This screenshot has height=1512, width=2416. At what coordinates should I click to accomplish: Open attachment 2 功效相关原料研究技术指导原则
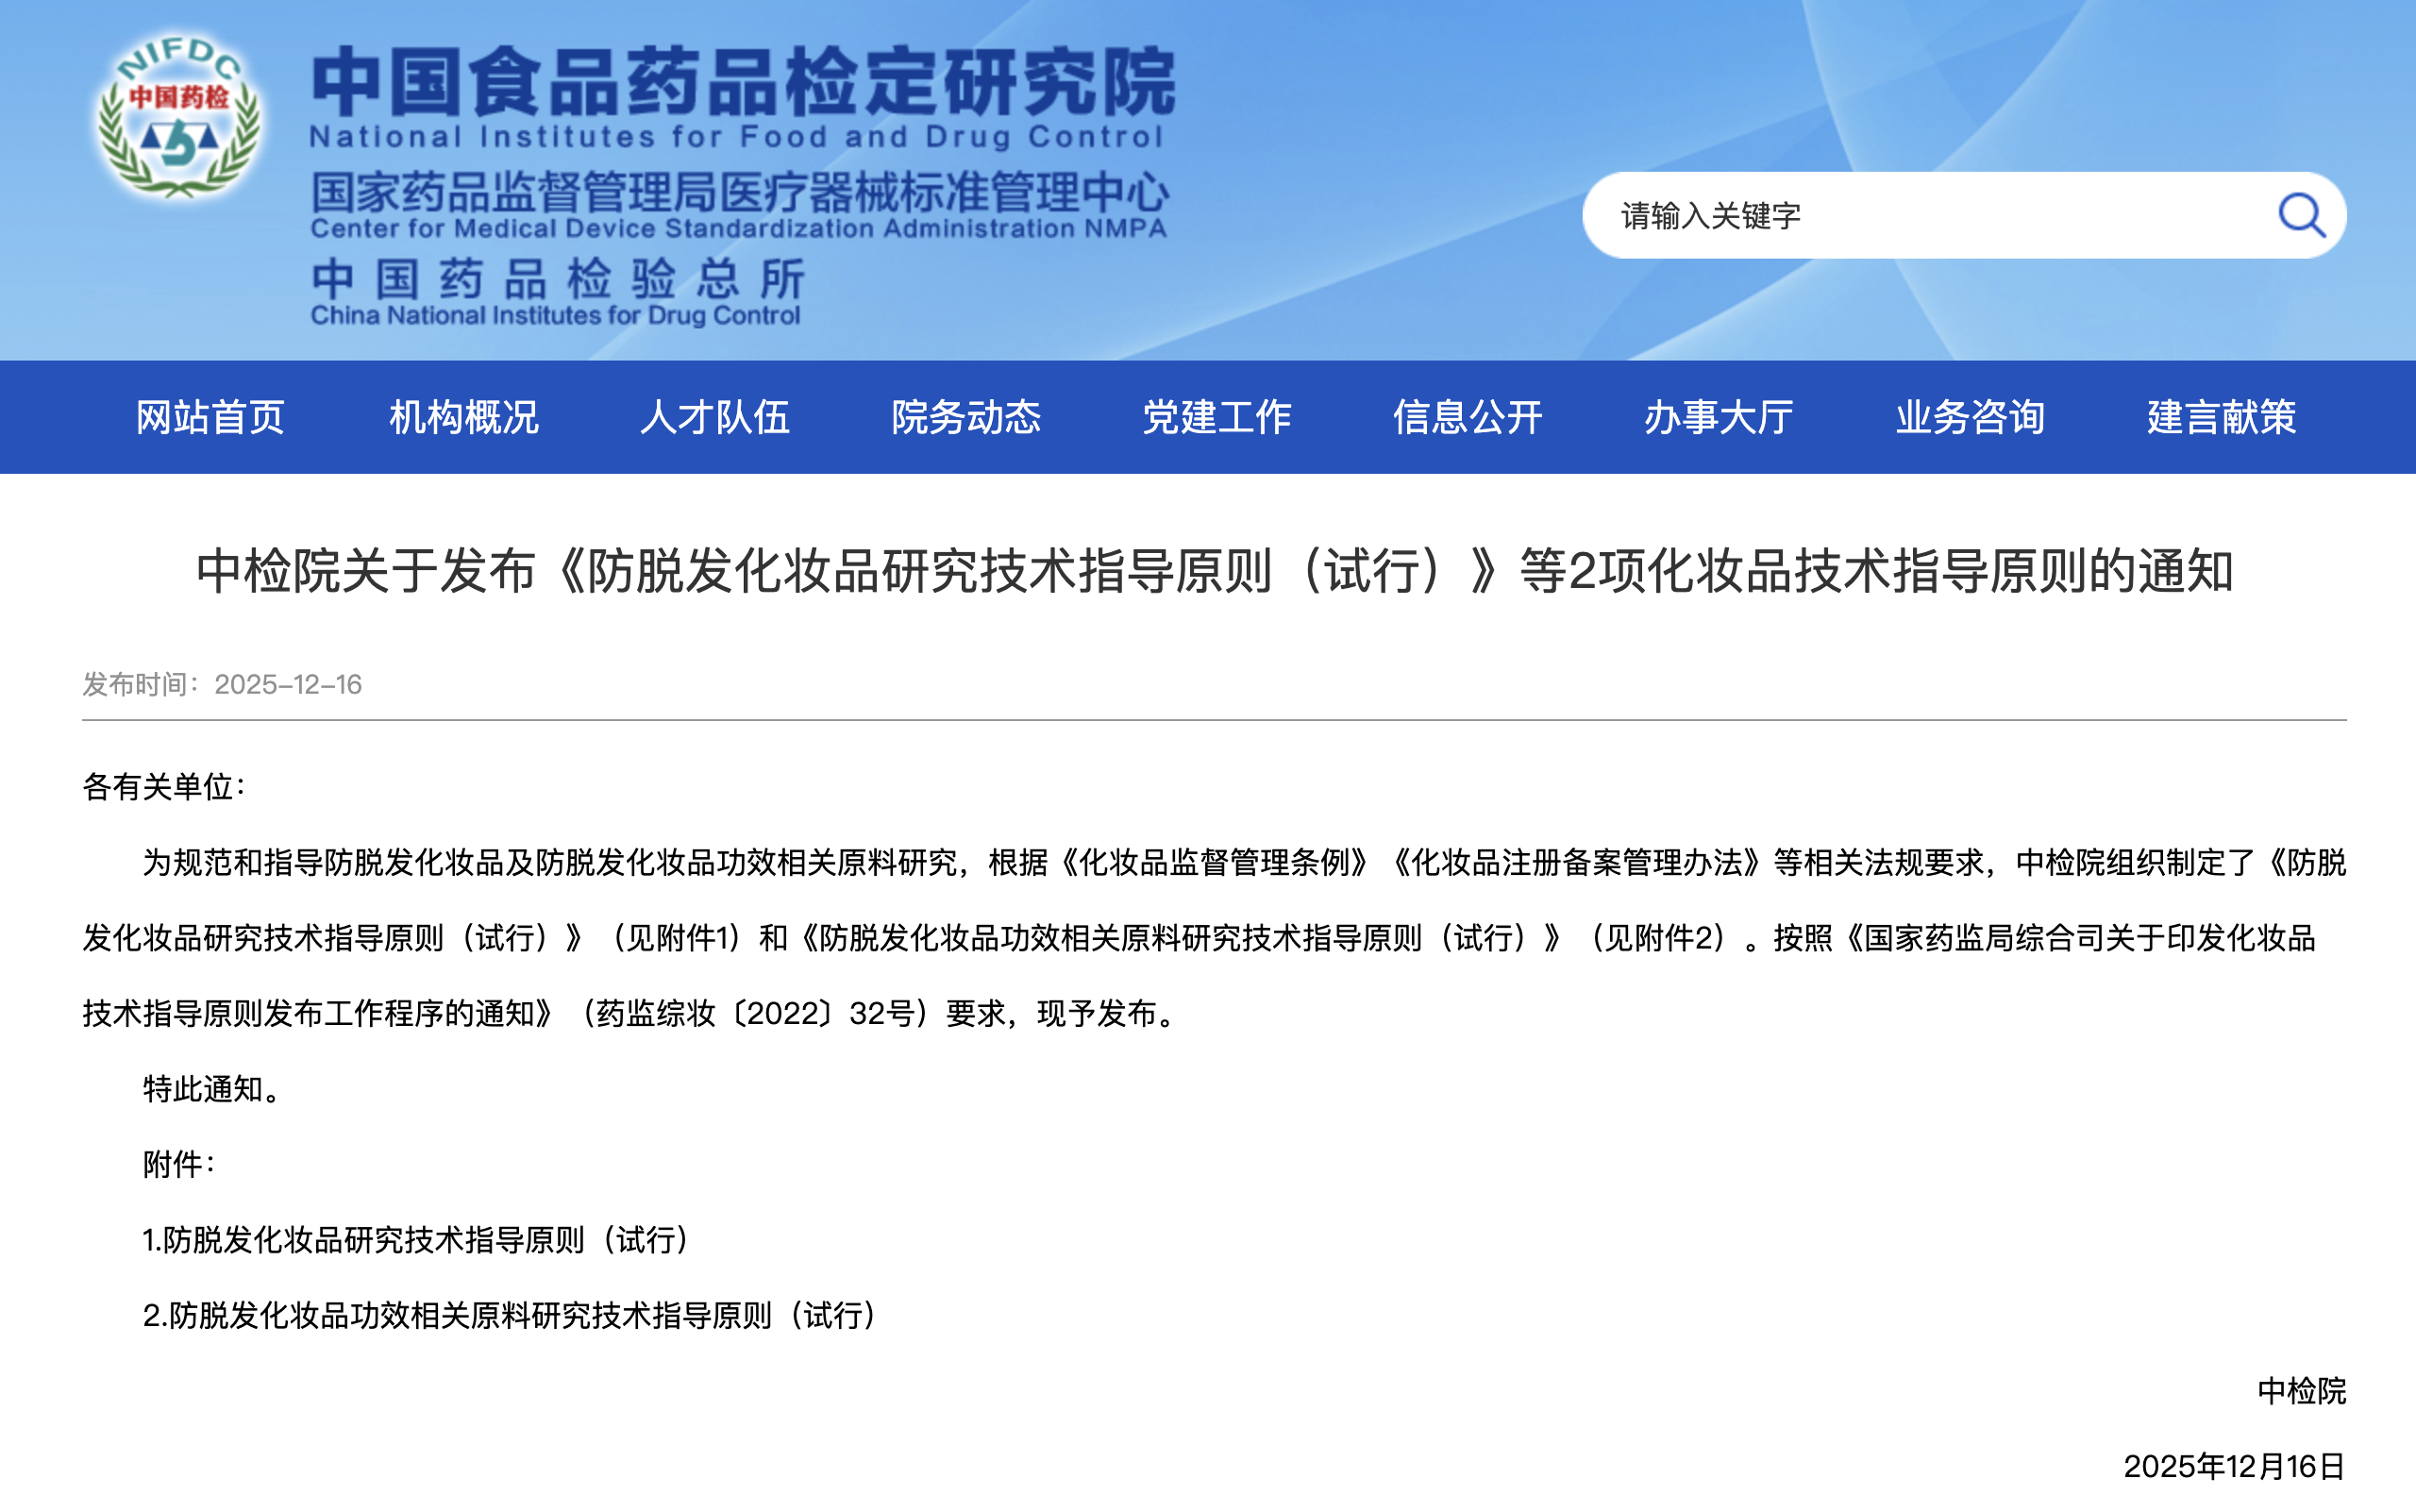(510, 1315)
